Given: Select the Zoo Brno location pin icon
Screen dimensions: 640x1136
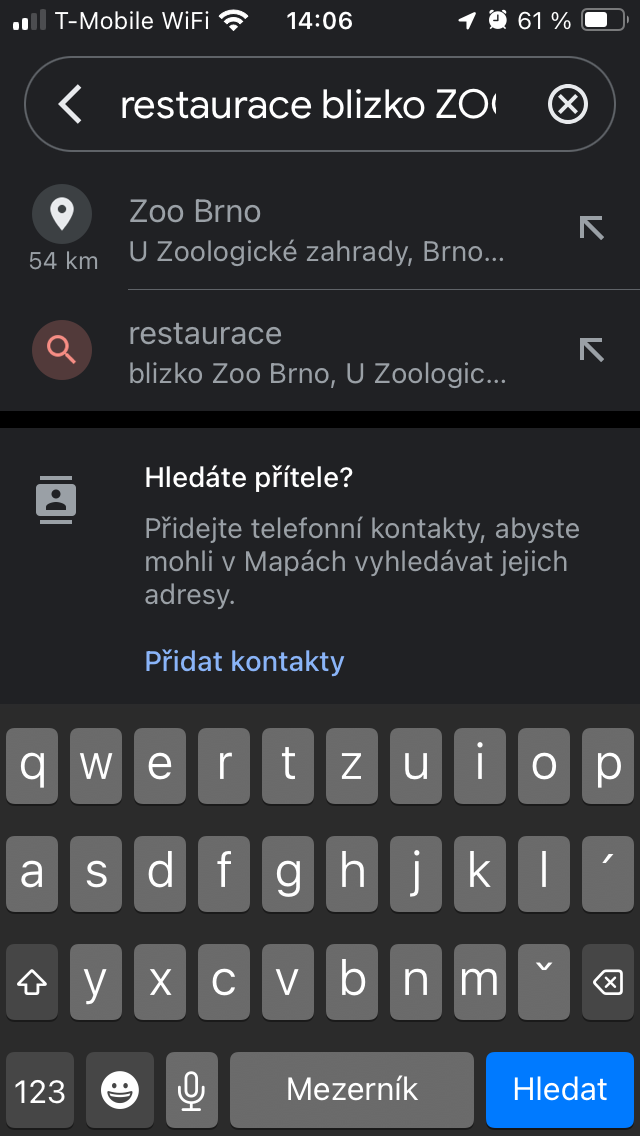Looking at the screenshot, I should tap(62, 214).
